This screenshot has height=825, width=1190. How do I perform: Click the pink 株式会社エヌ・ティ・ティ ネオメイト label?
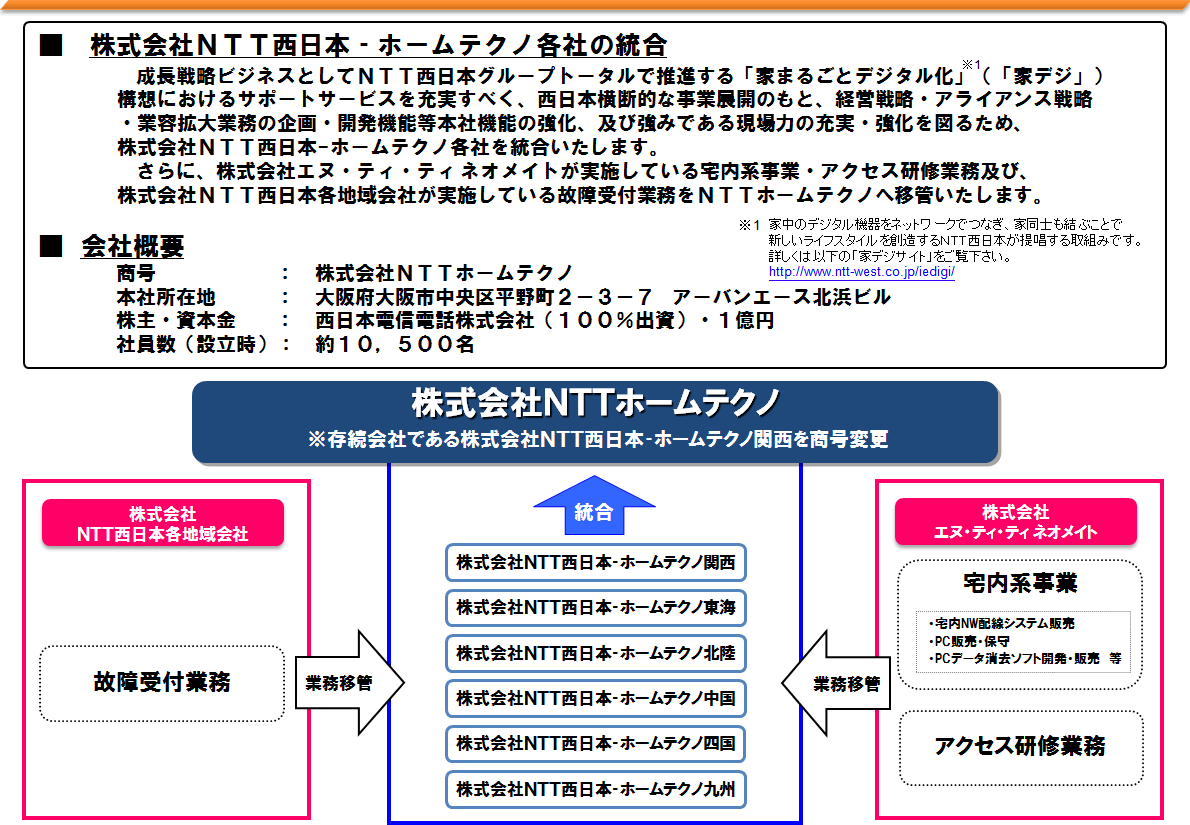[1015, 521]
